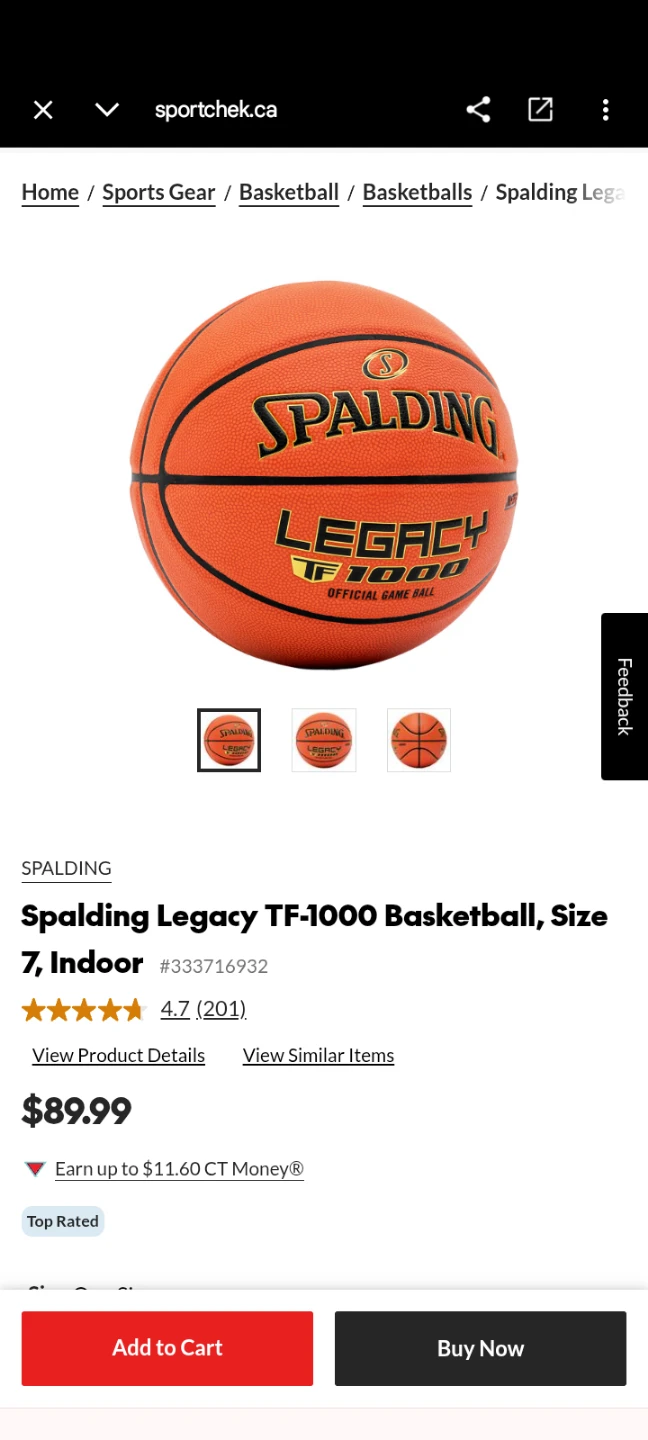Add basketball to cart
648x1440 pixels.
(167, 1348)
